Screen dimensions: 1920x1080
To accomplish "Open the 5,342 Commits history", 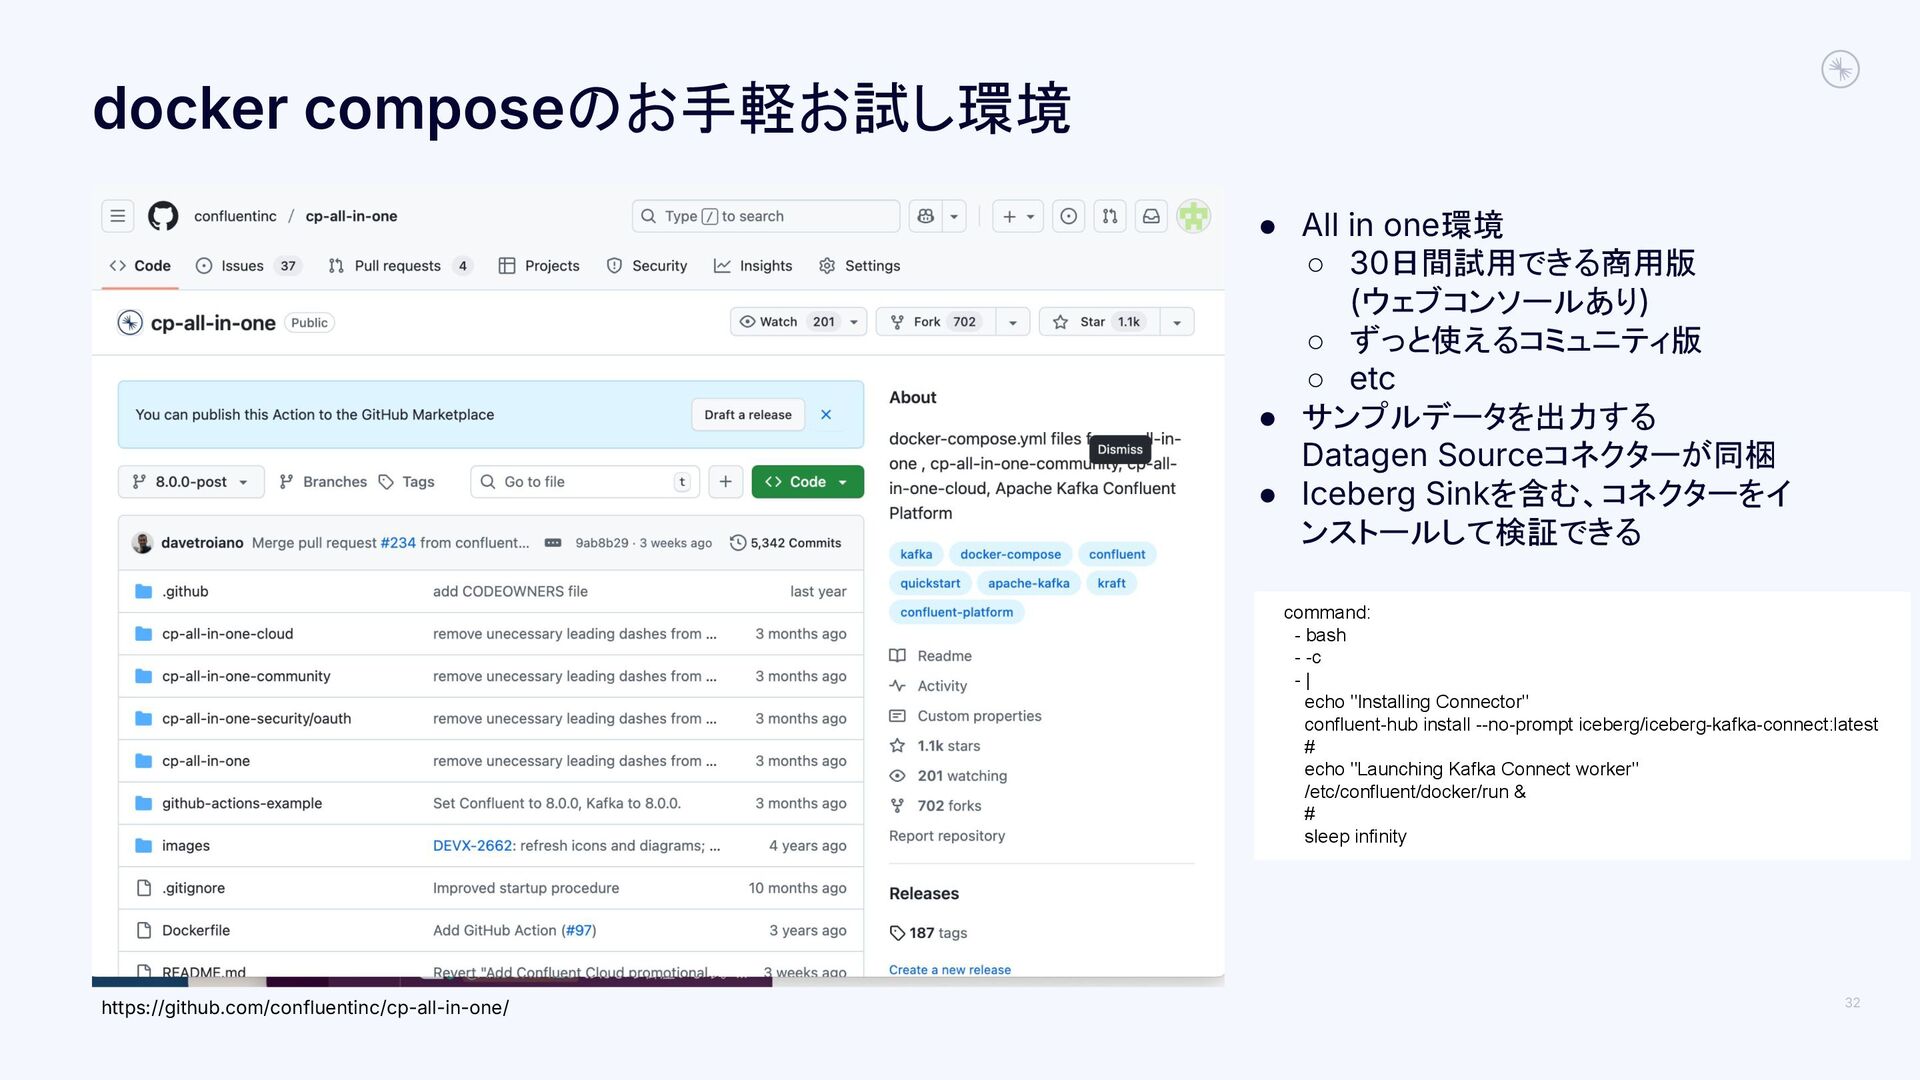I will (x=786, y=543).
